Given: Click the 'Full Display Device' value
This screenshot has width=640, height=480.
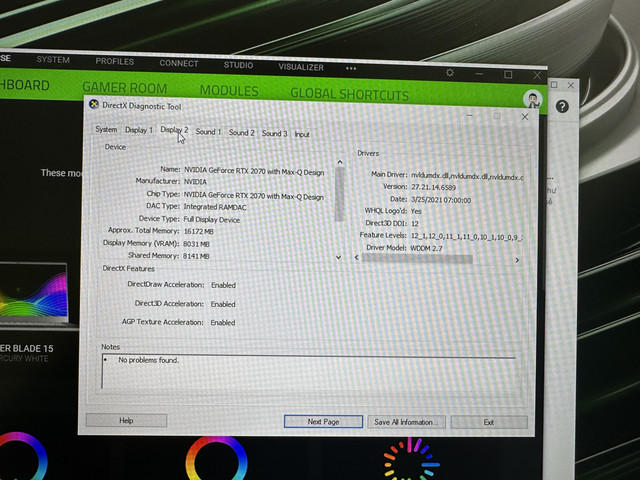Looking at the screenshot, I should point(211,220).
